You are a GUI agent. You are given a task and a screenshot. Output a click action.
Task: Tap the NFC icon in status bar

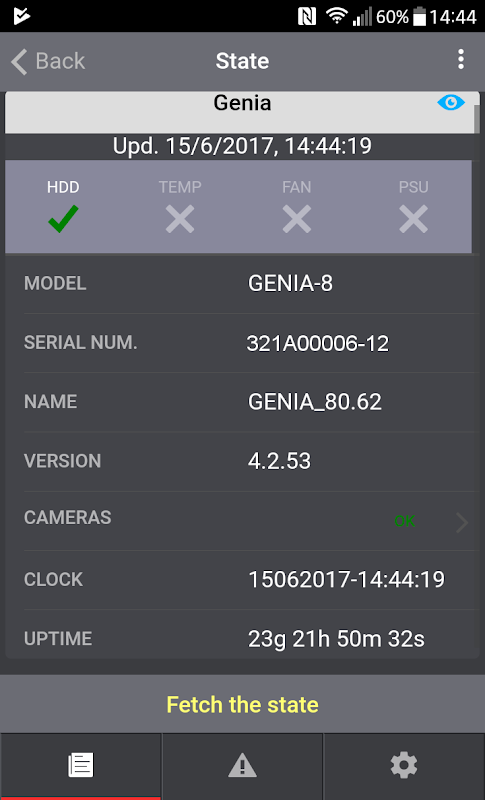click(x=307, y=17)
